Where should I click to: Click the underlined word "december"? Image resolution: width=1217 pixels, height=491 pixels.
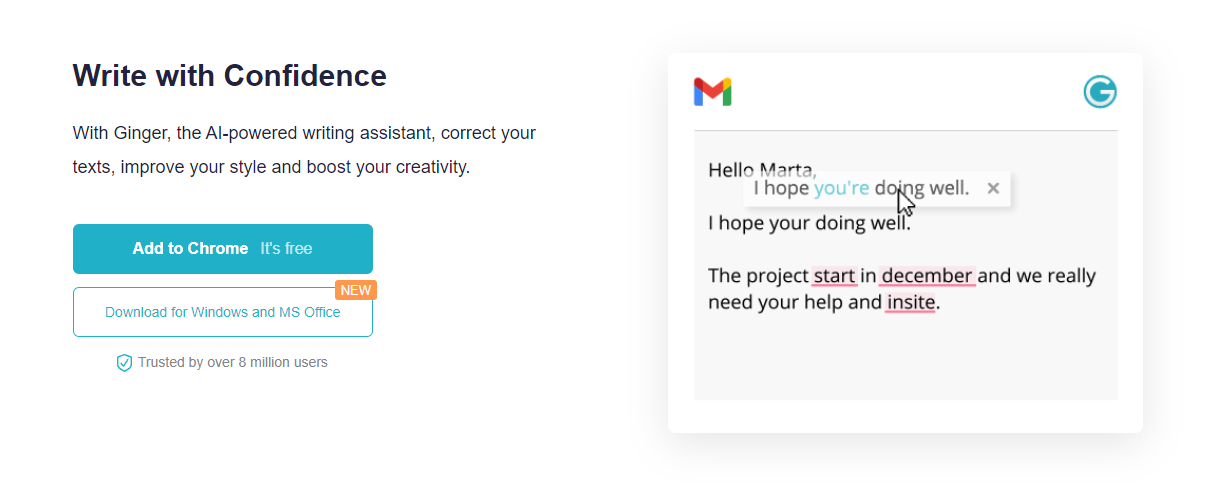(926, 276)
